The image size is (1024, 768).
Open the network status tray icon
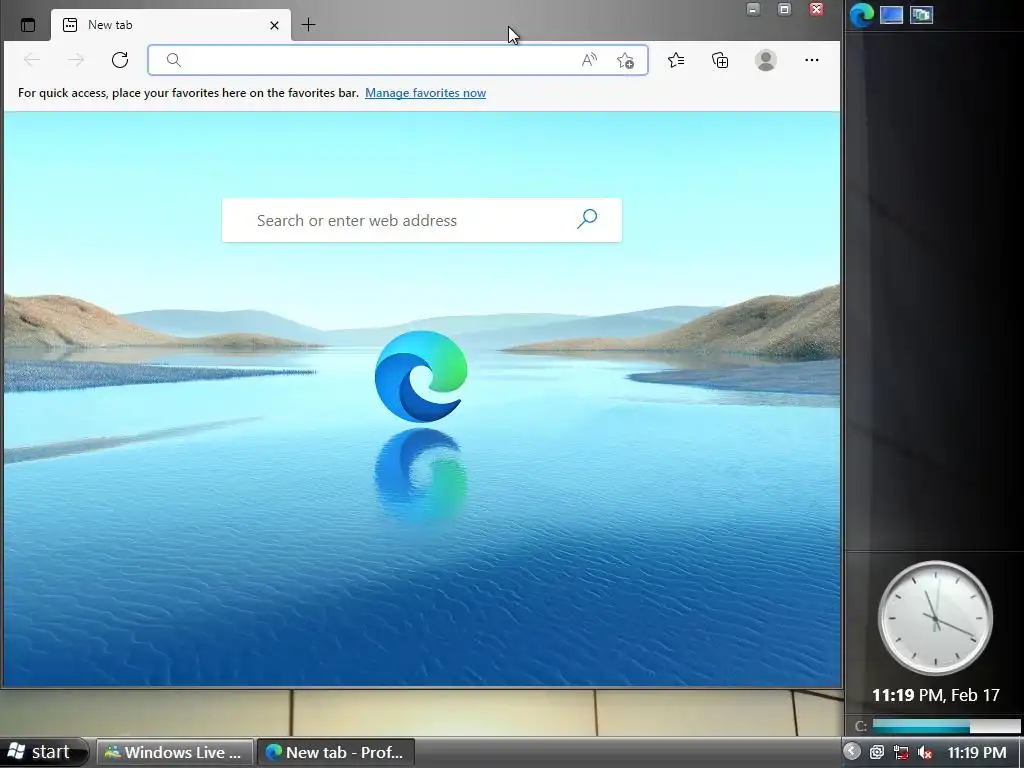pos(901,752)
